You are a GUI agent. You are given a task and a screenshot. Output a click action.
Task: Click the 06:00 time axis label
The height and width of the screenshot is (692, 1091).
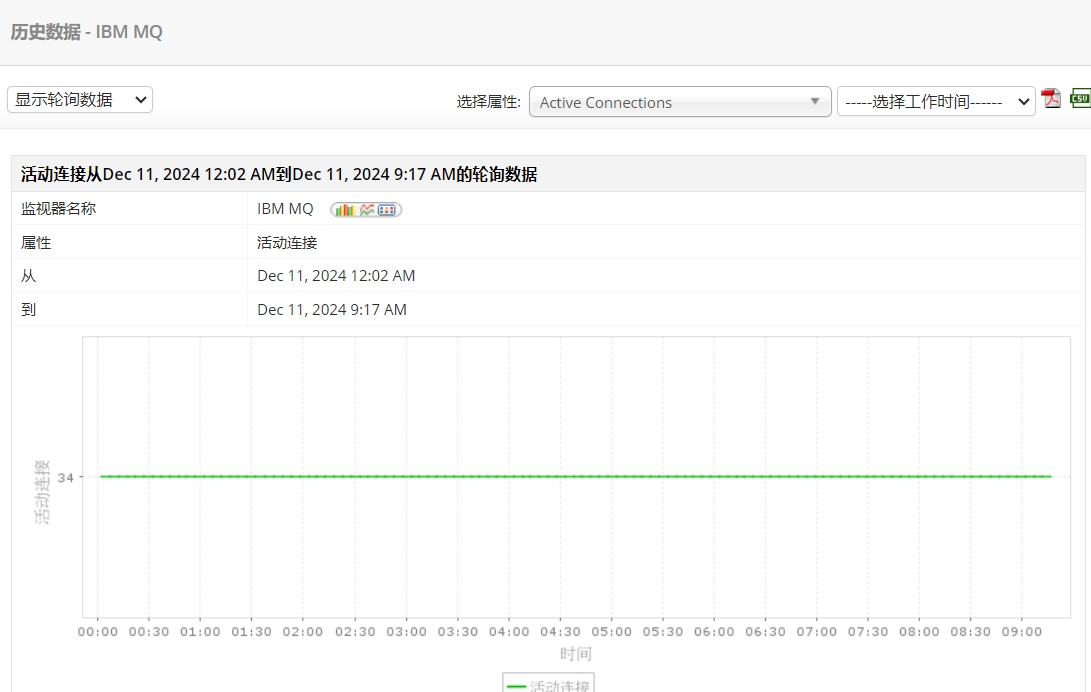(714, 631)
